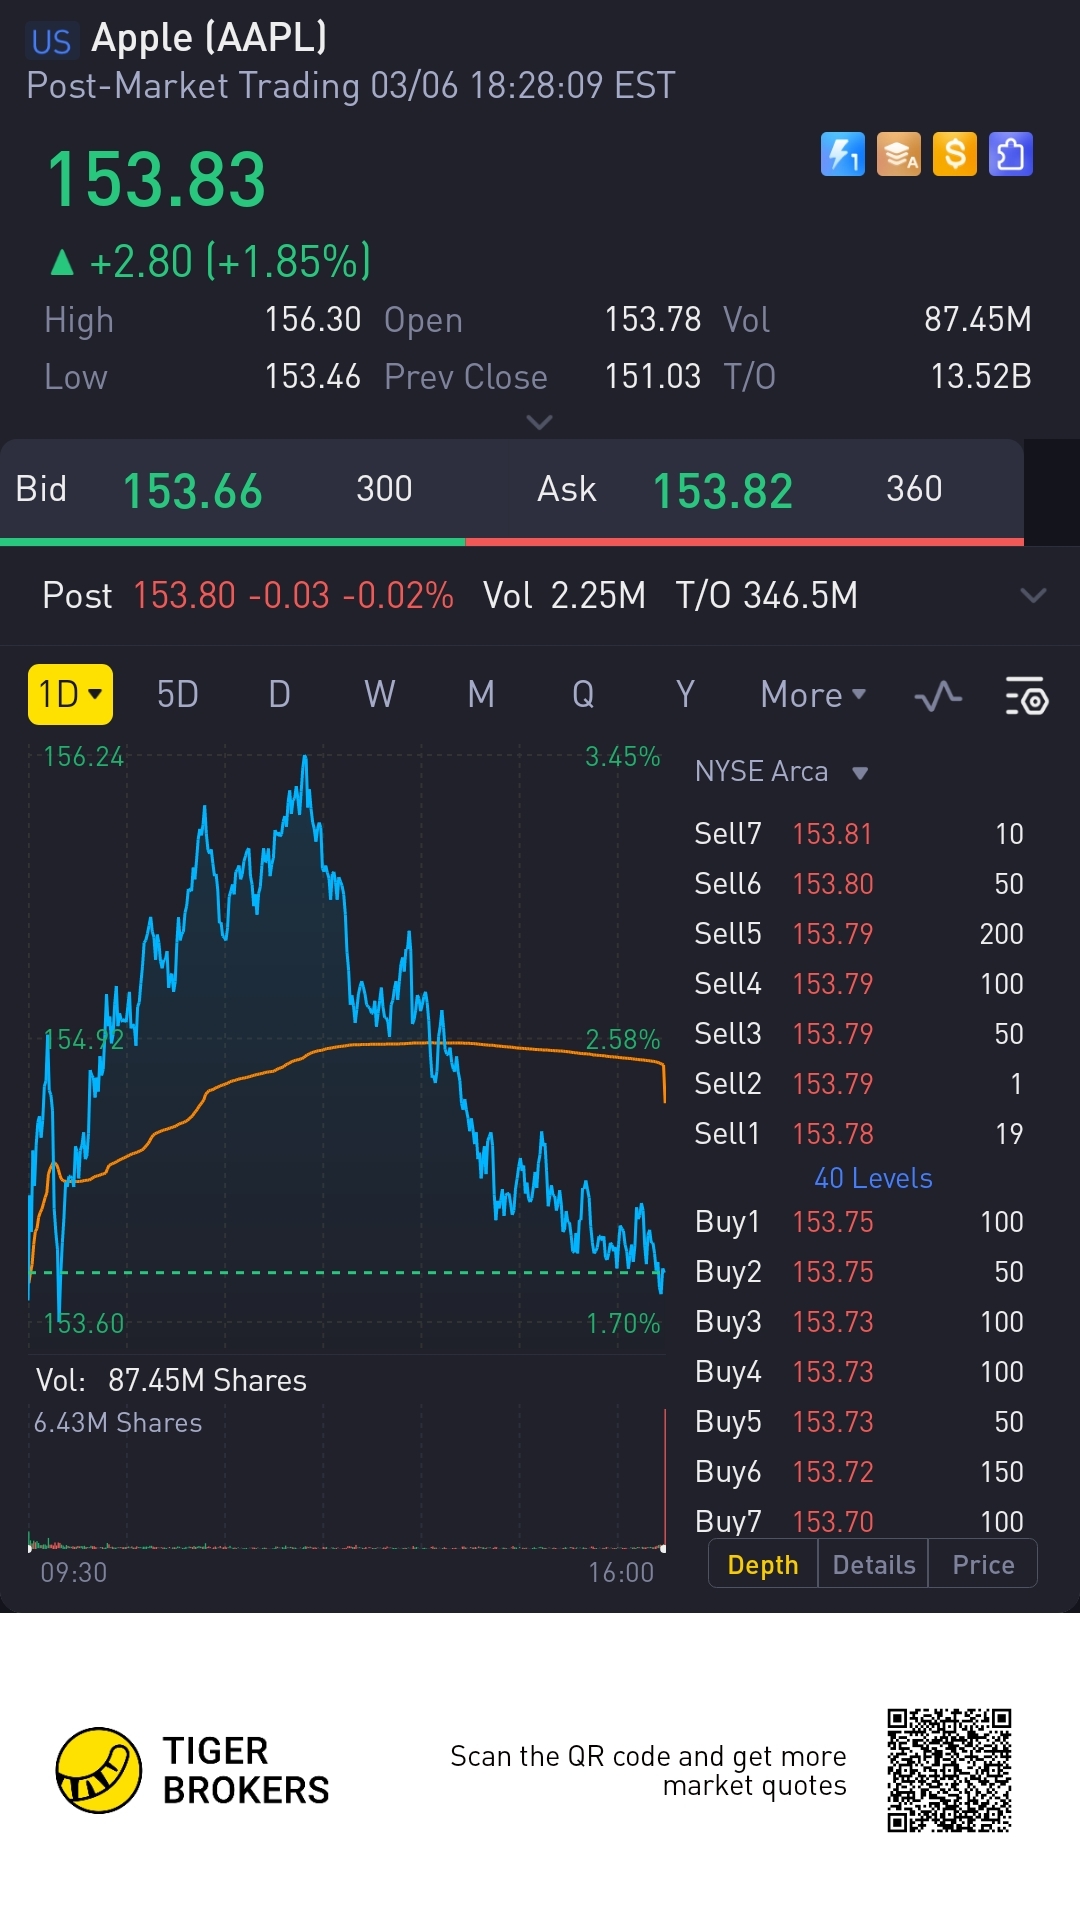Tap the Buy1 order book row

coord(859,1222)
